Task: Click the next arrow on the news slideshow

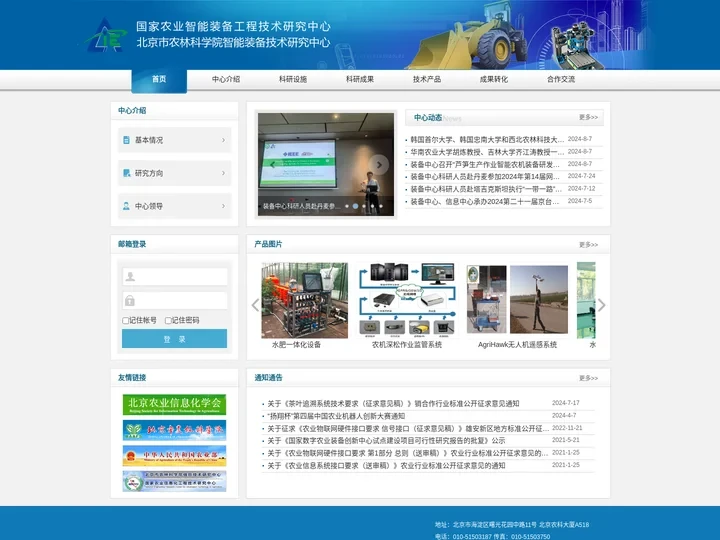Action: tap(379, 164)
